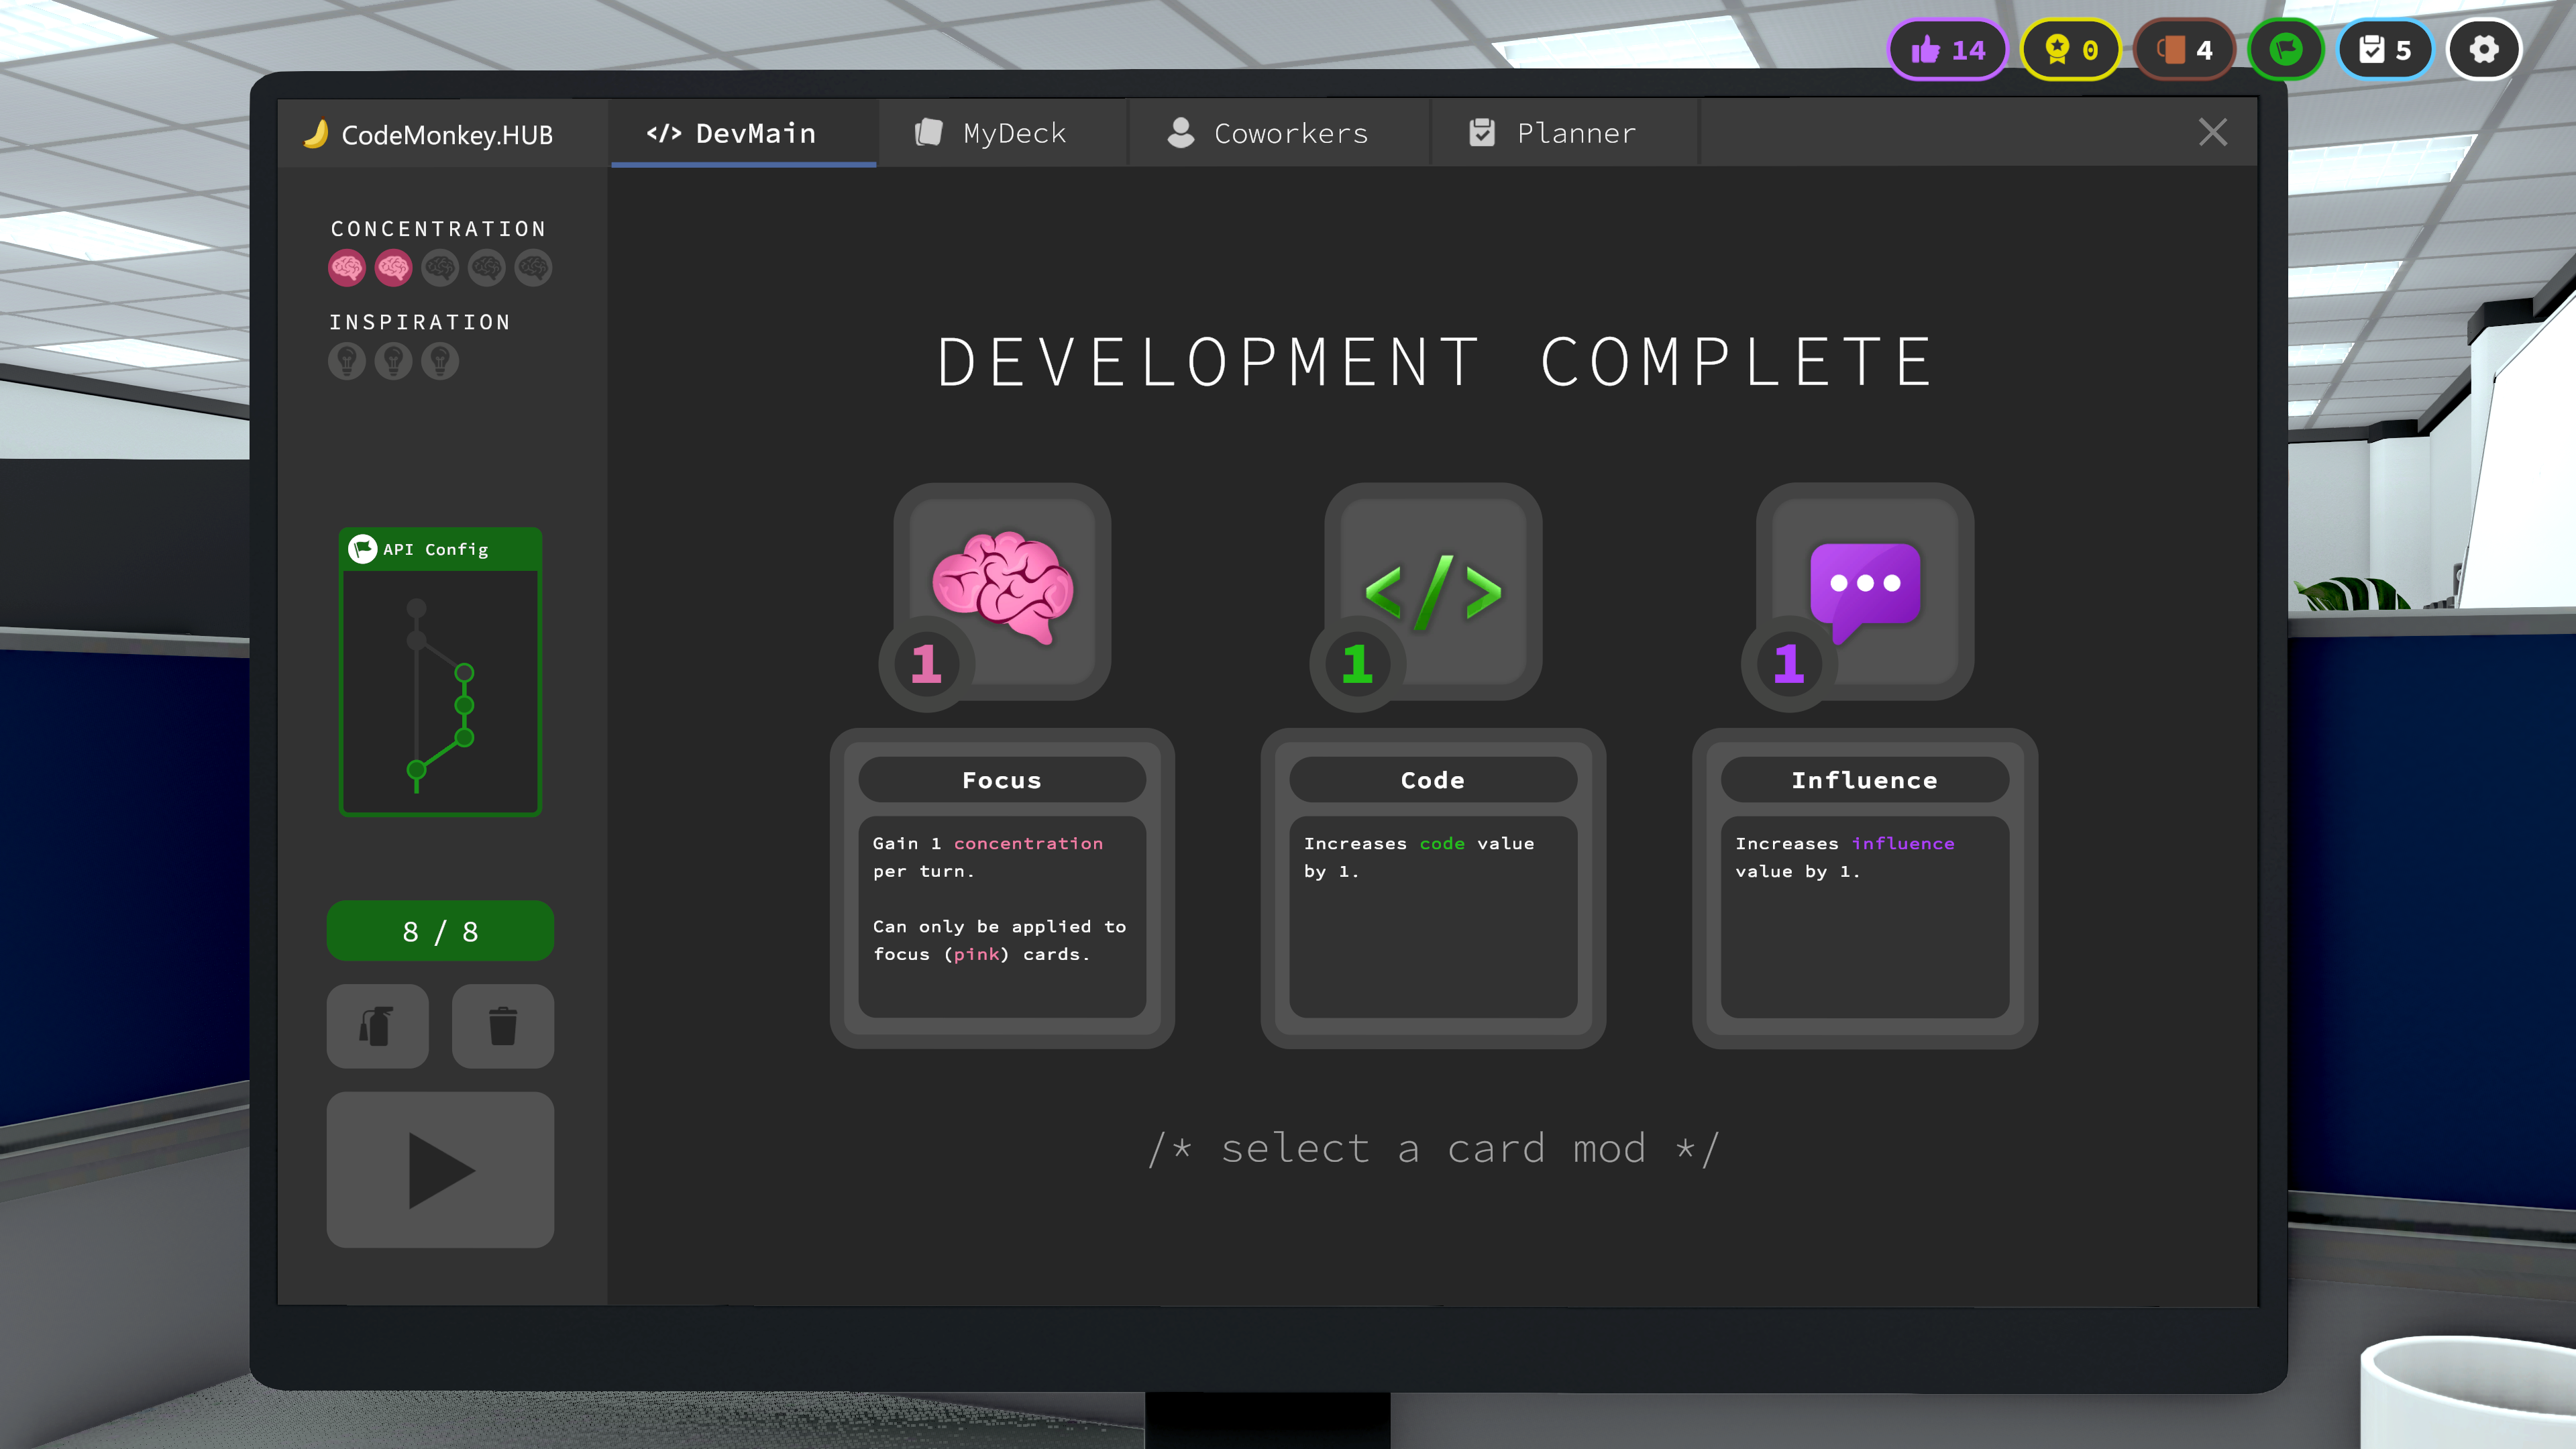Click the fire extinguisher icon
The image size is (2576, 1449).
tap(377, 1026)
